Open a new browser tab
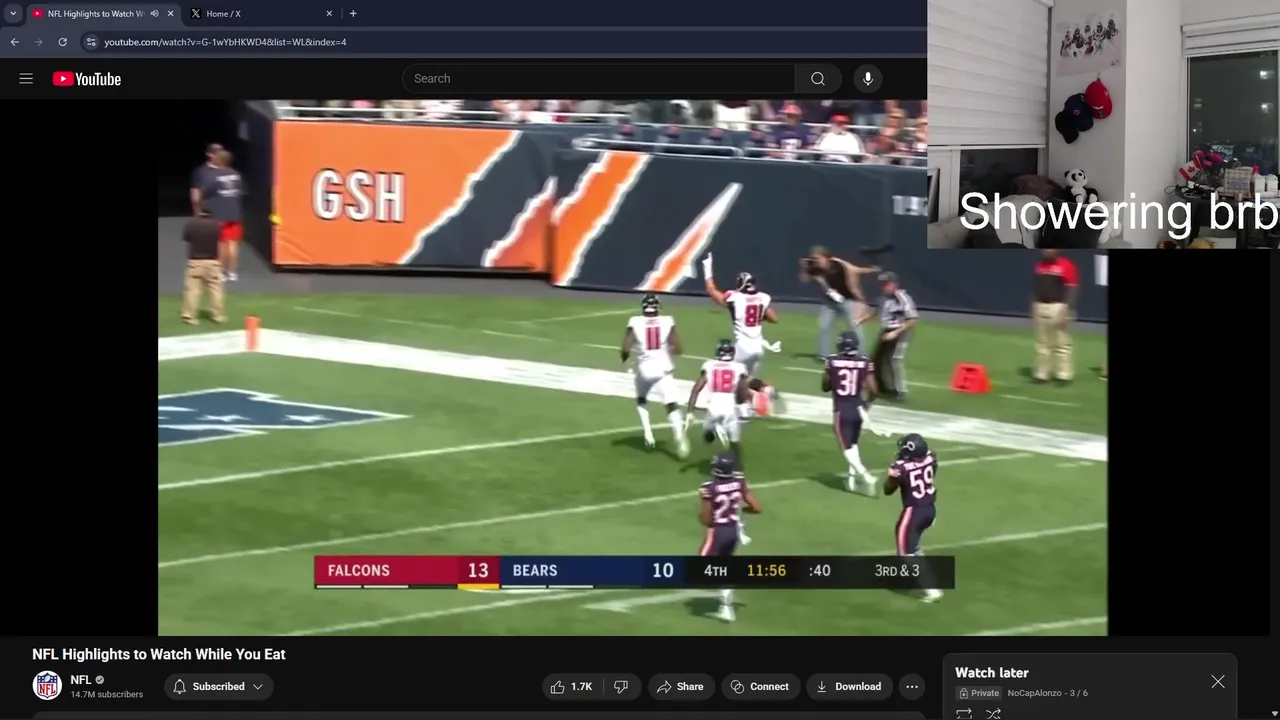1280x720 pixels. pos(353,14)
